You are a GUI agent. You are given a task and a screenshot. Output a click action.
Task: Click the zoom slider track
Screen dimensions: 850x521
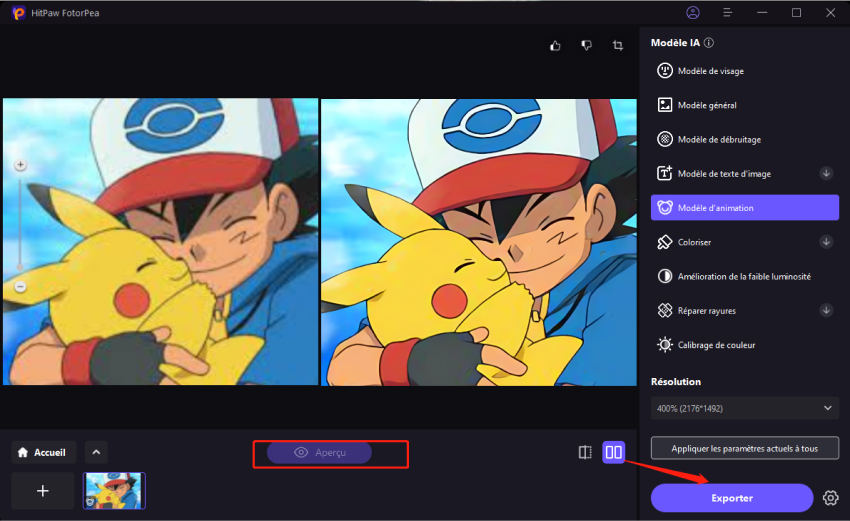(x=21, y=225)
